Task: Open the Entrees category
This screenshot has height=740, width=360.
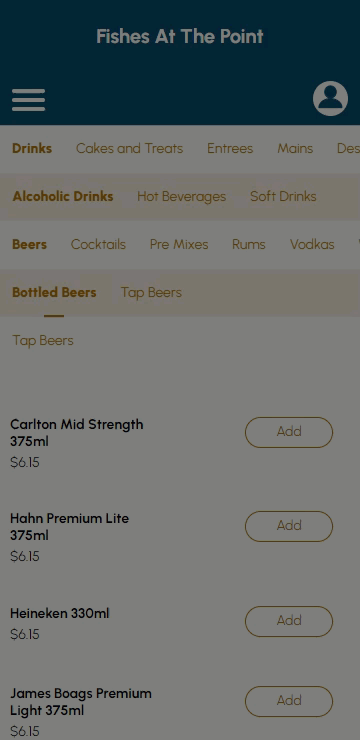Action: pos(230,149)
